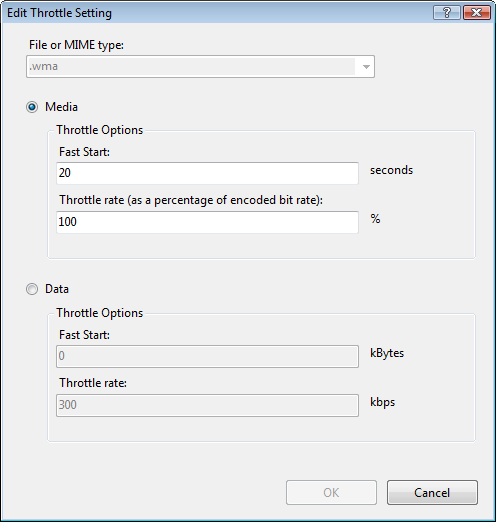Choose the Media option by its label

[x=61, y=107]
